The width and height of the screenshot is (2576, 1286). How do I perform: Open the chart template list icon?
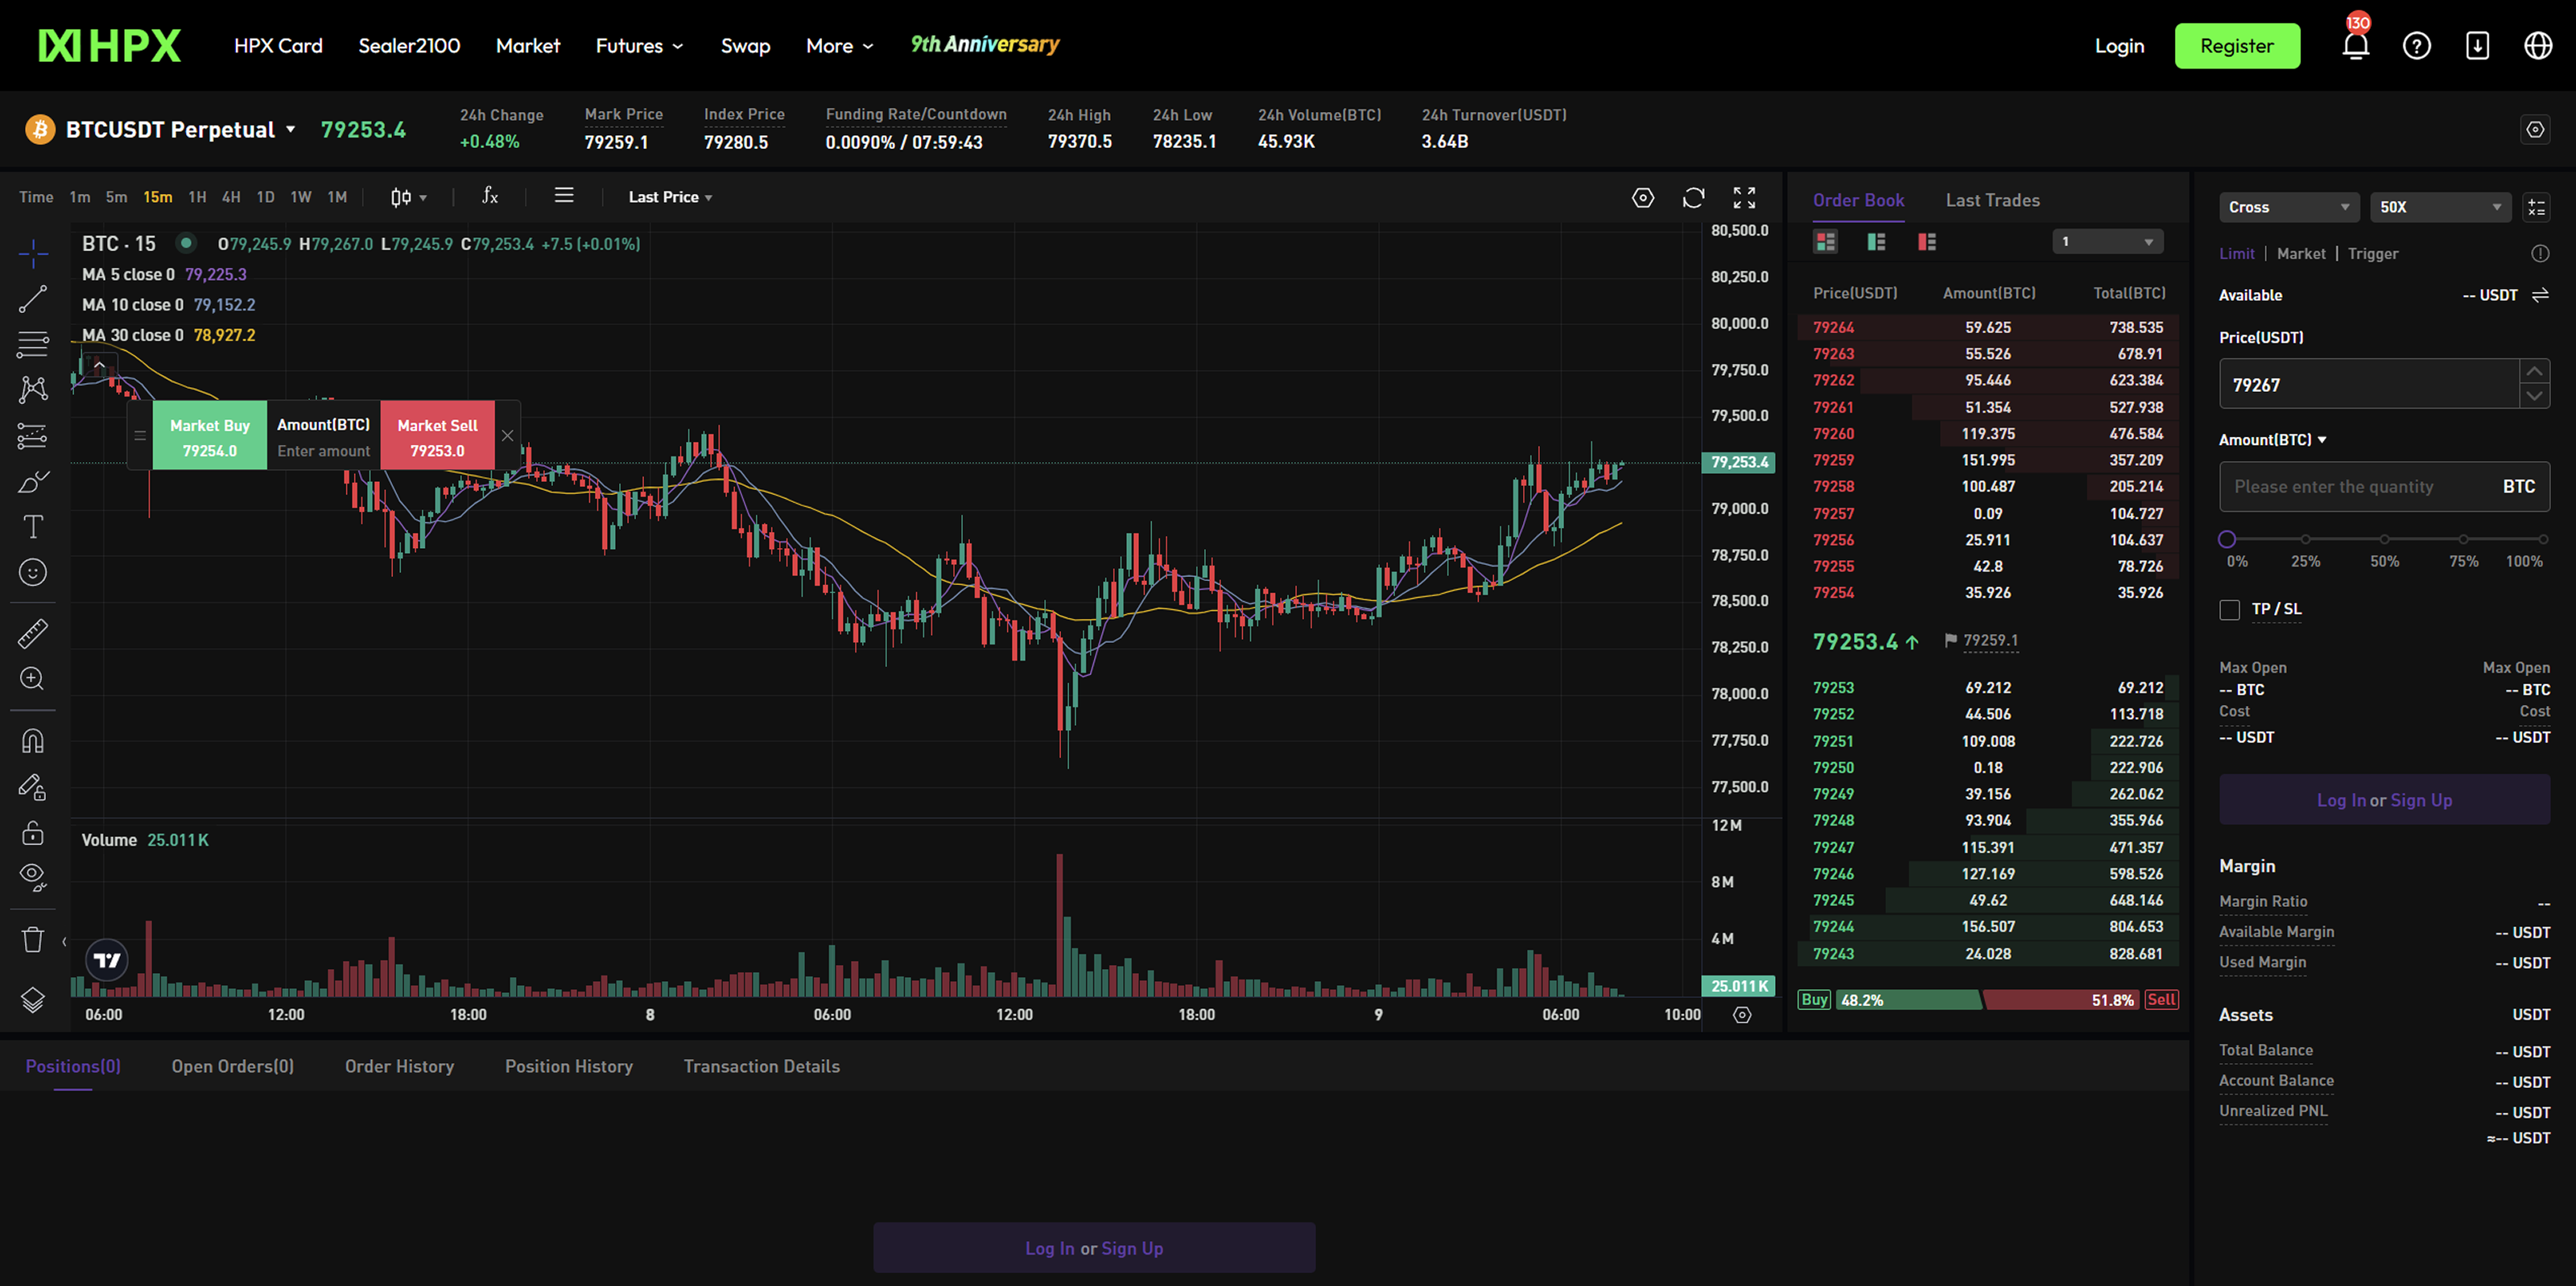[x=564, y=196]
